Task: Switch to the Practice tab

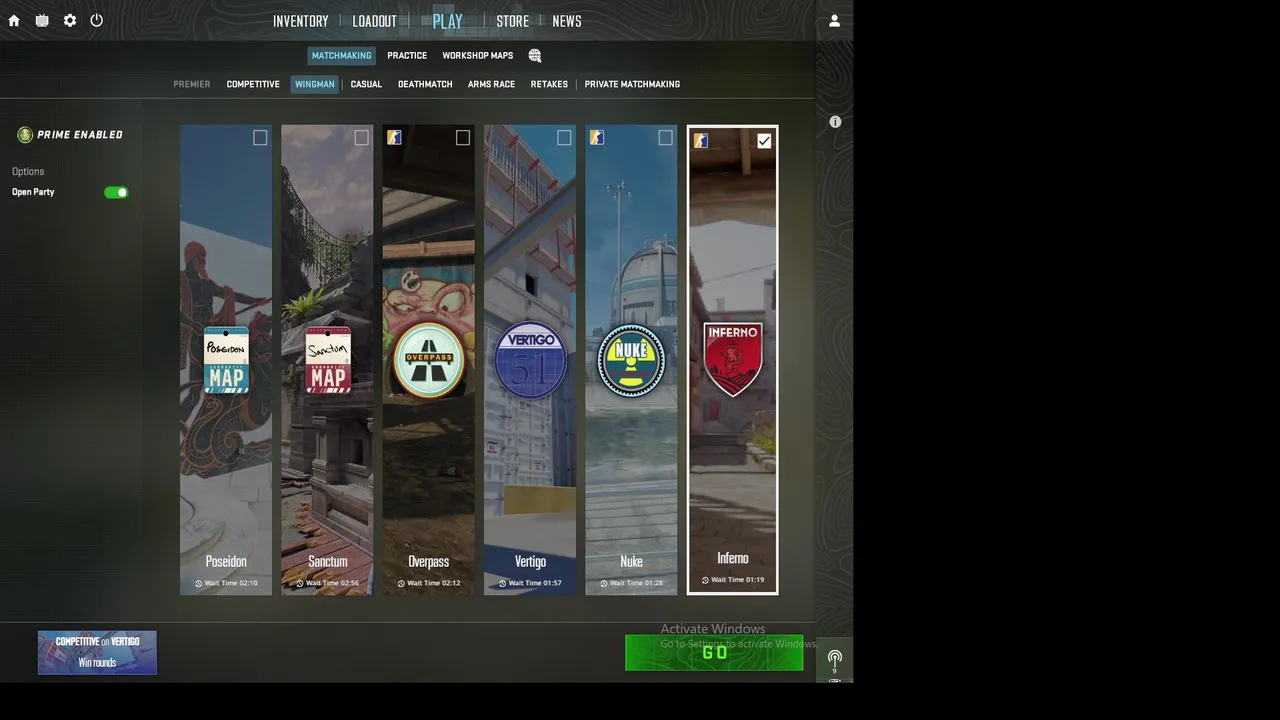Action: (407, 56)
